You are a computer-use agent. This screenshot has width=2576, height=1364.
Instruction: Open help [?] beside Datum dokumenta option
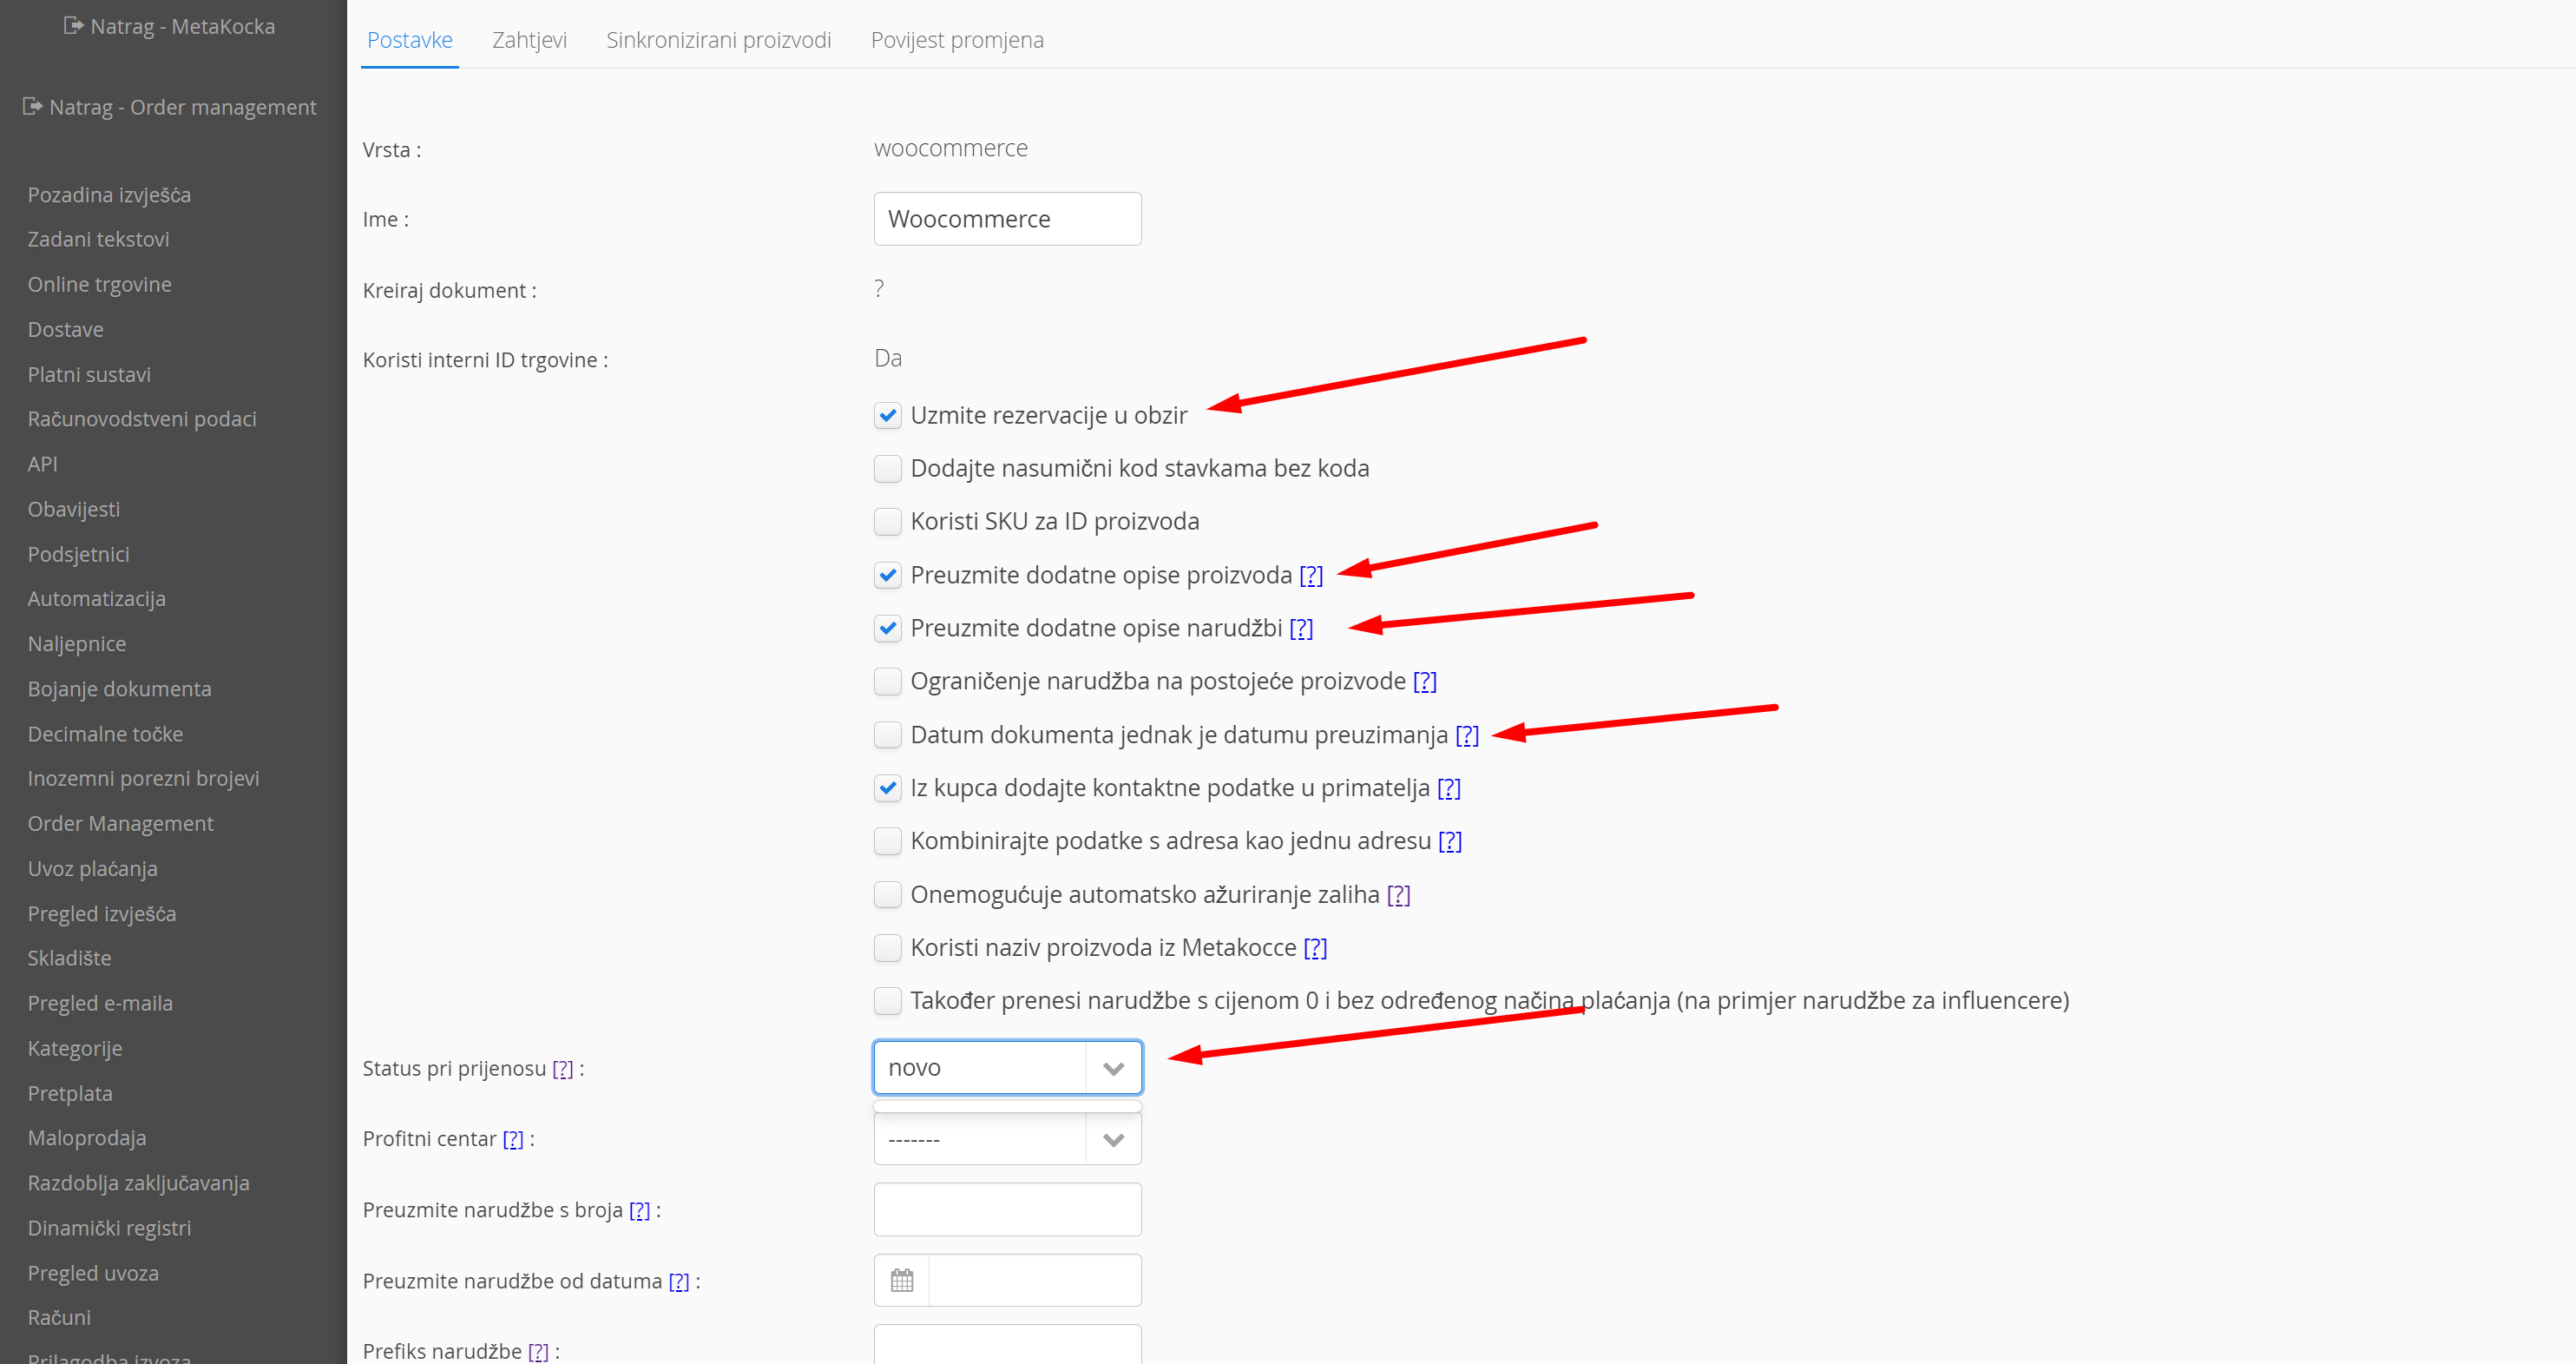(1466, 735)
